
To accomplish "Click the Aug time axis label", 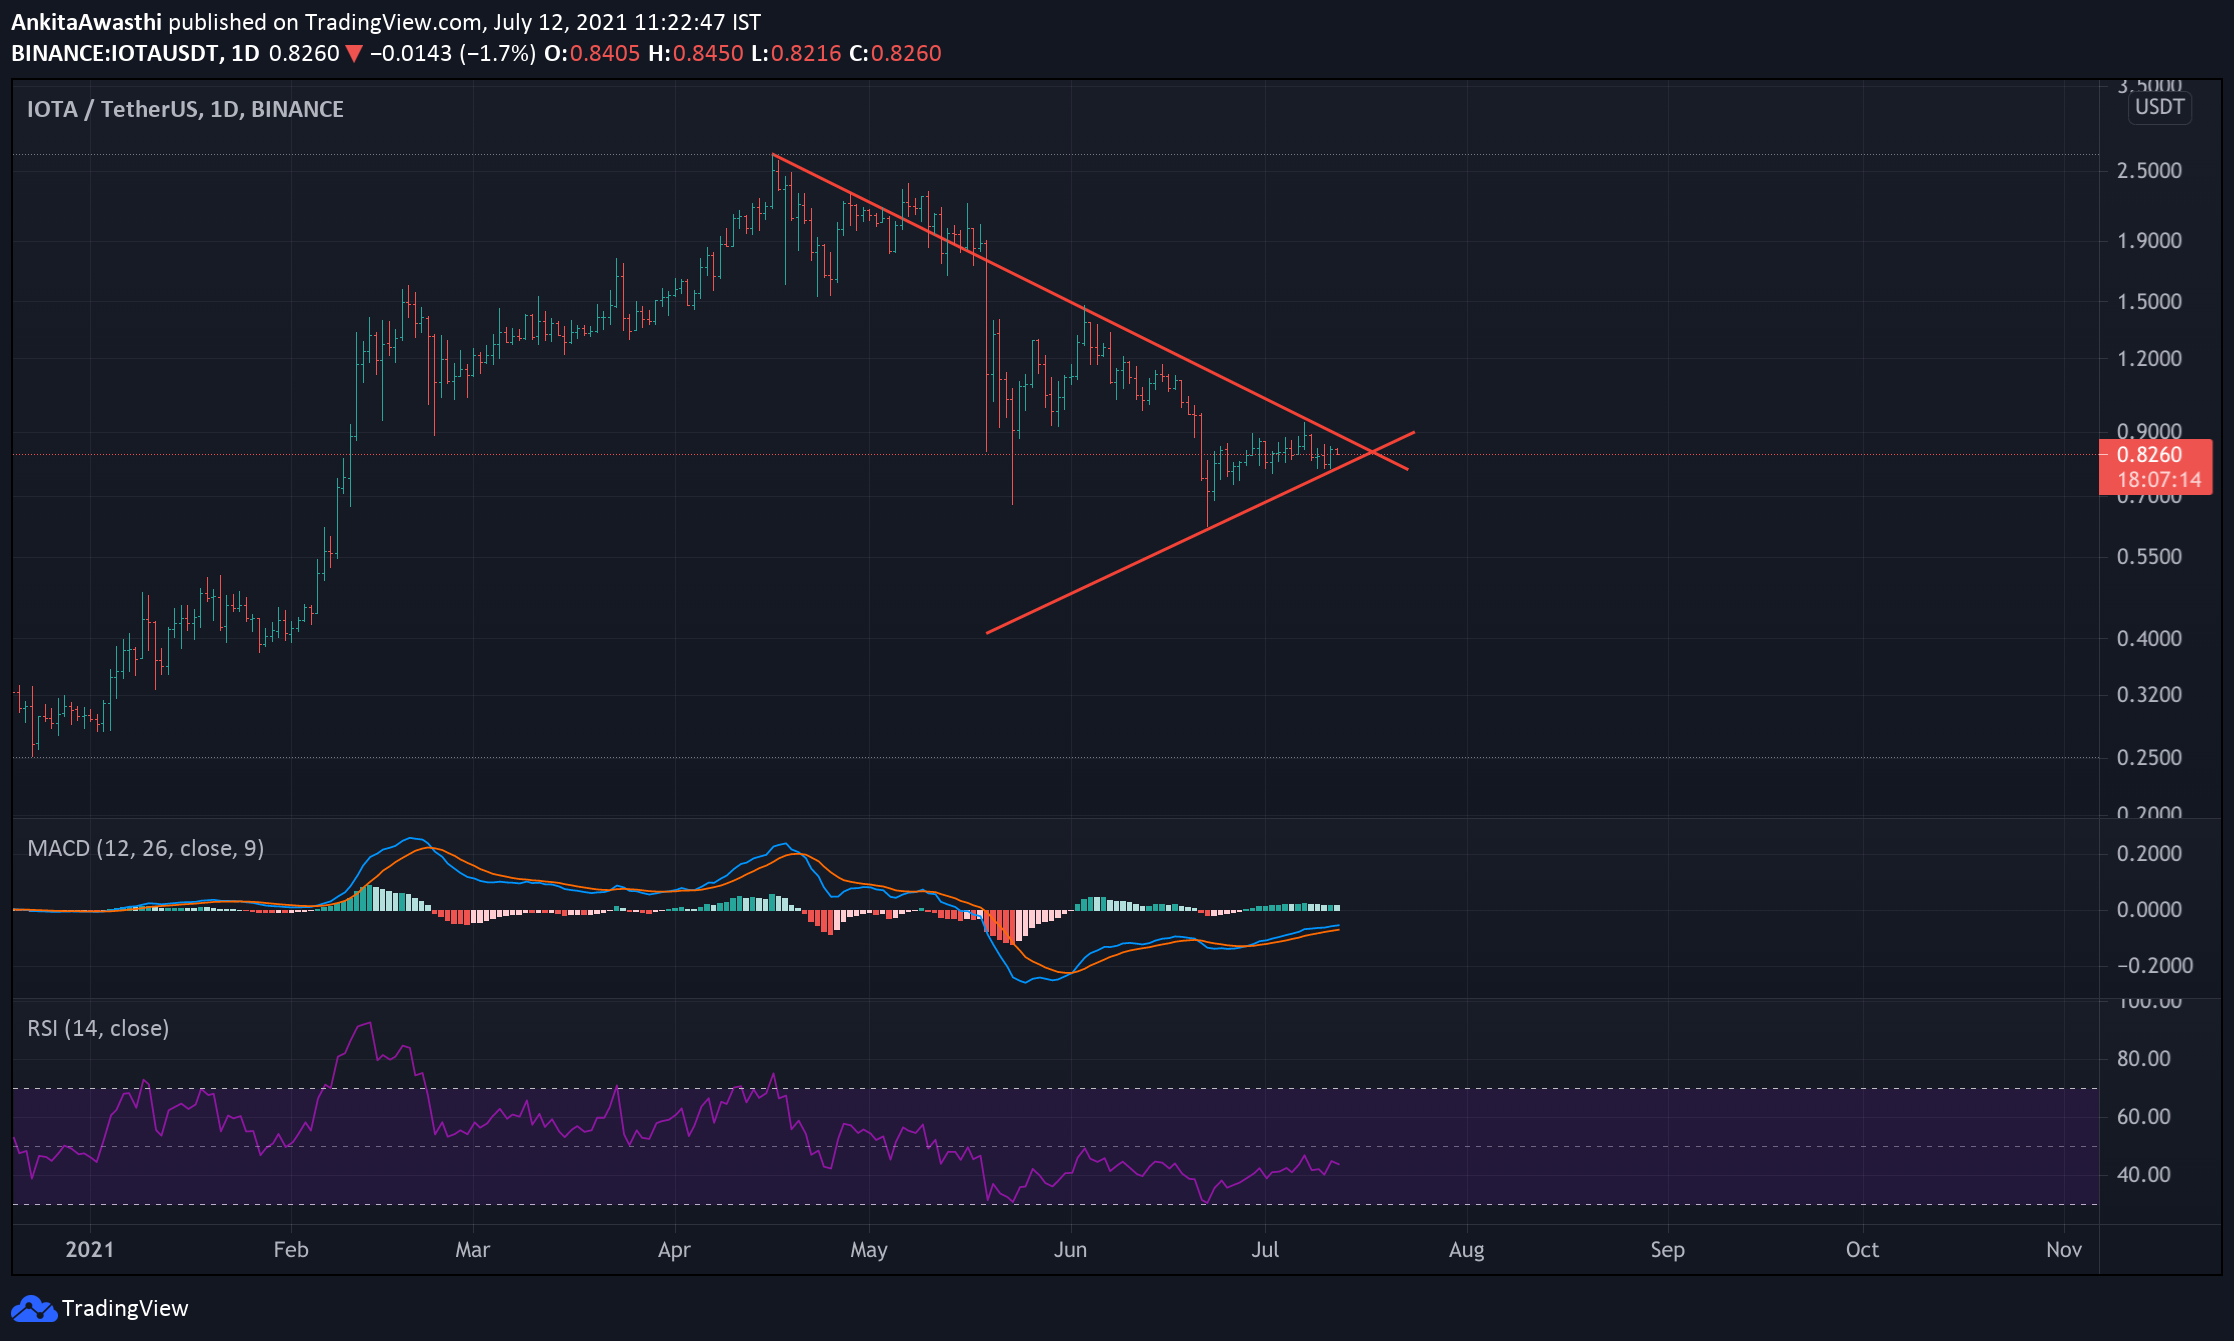I will [x=1466, y=1249].
